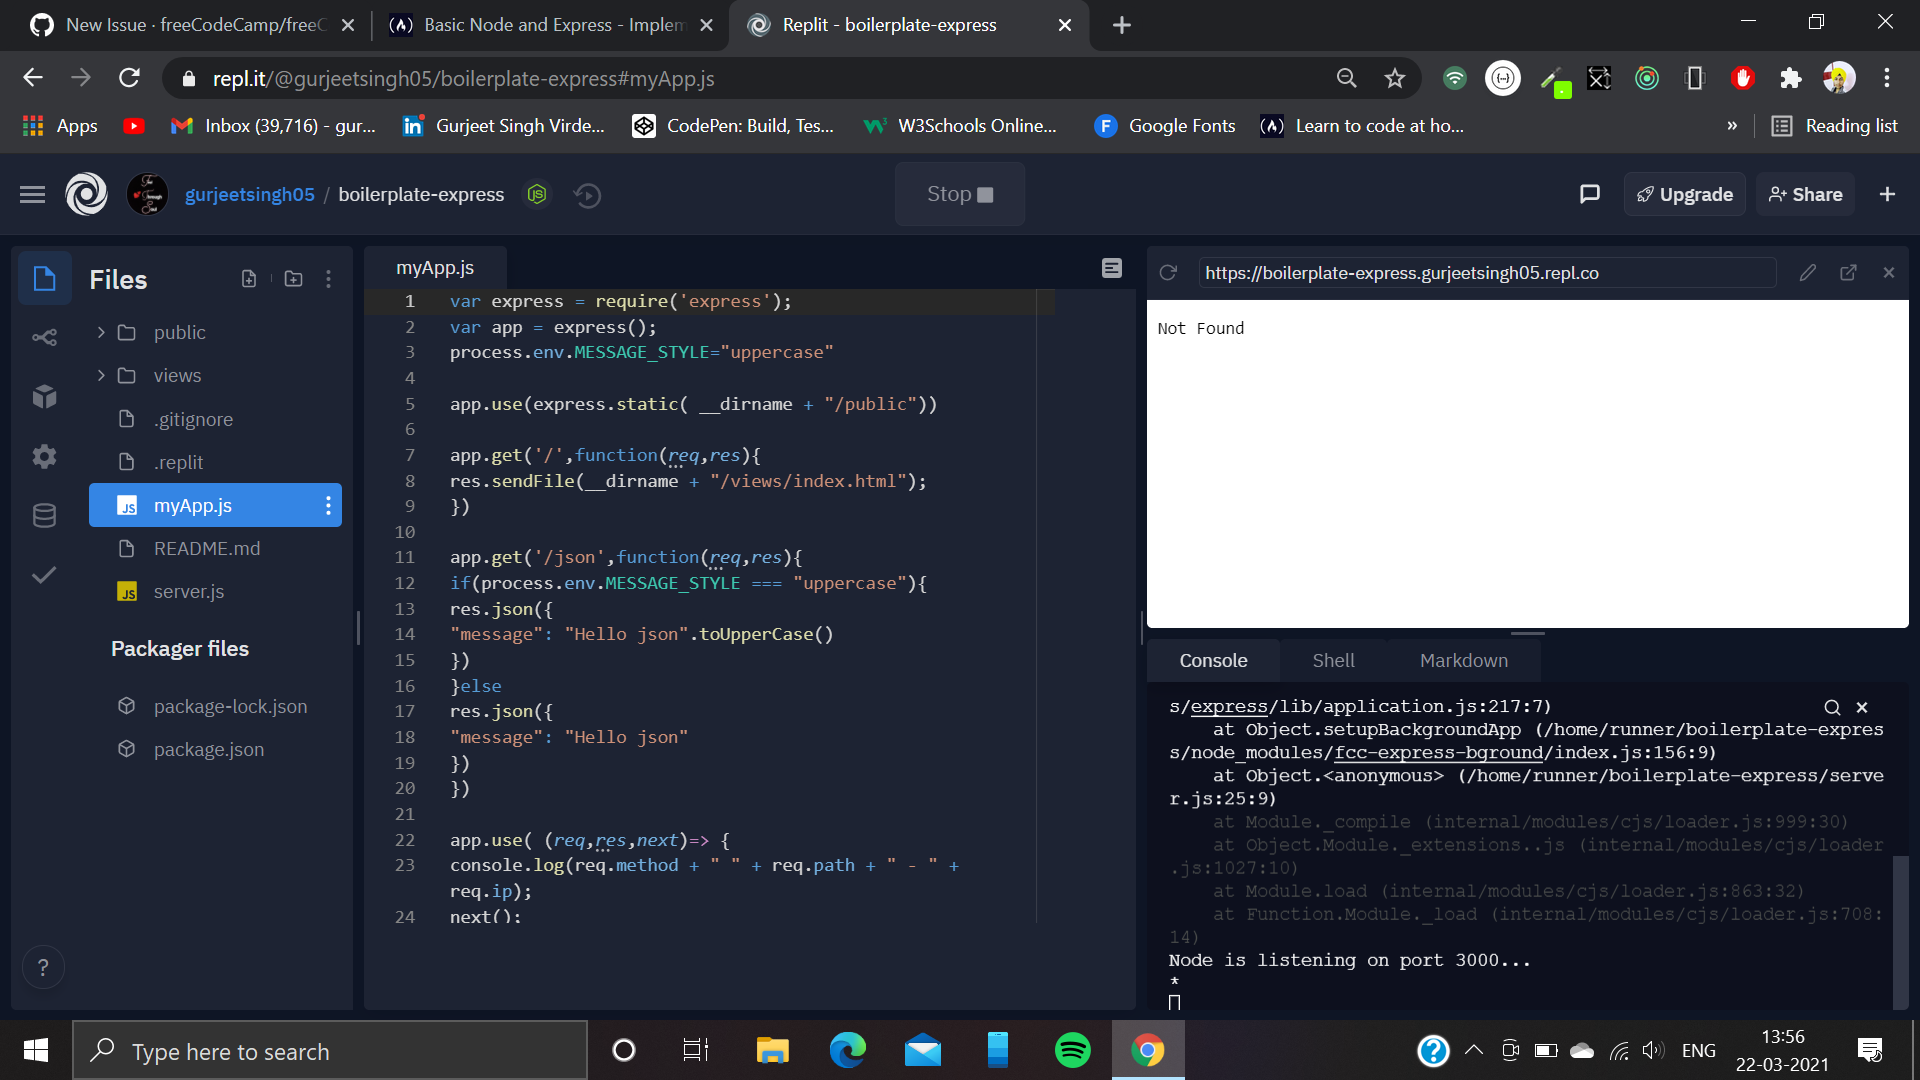This screenshot has height=1080, width=1920.
Task: Click the preview URL address field
Action: click(x=1485, y=273)
